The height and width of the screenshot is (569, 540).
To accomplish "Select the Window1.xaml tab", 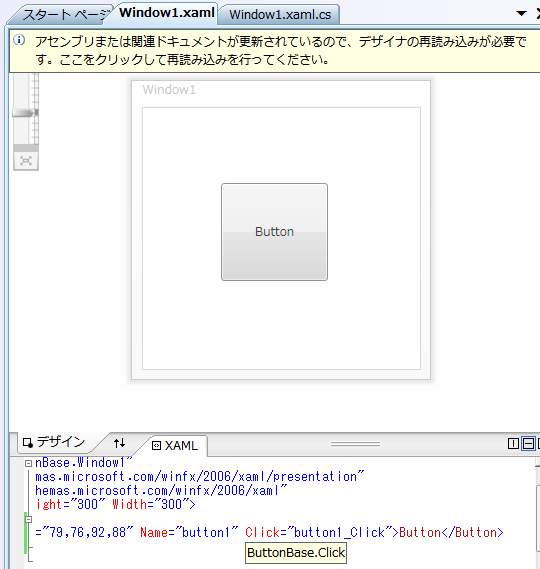I will click(x=166, y=13).
